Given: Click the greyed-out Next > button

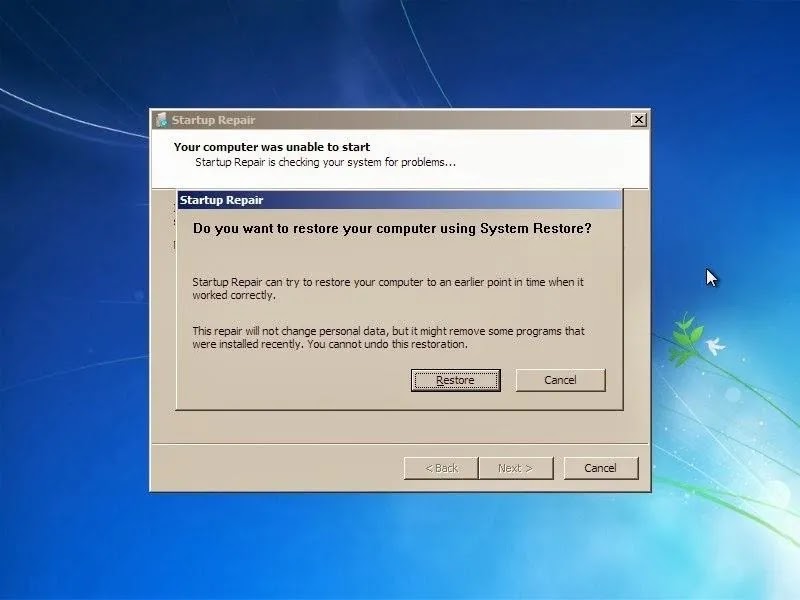Looking at the screenshot, I should 515,468.
